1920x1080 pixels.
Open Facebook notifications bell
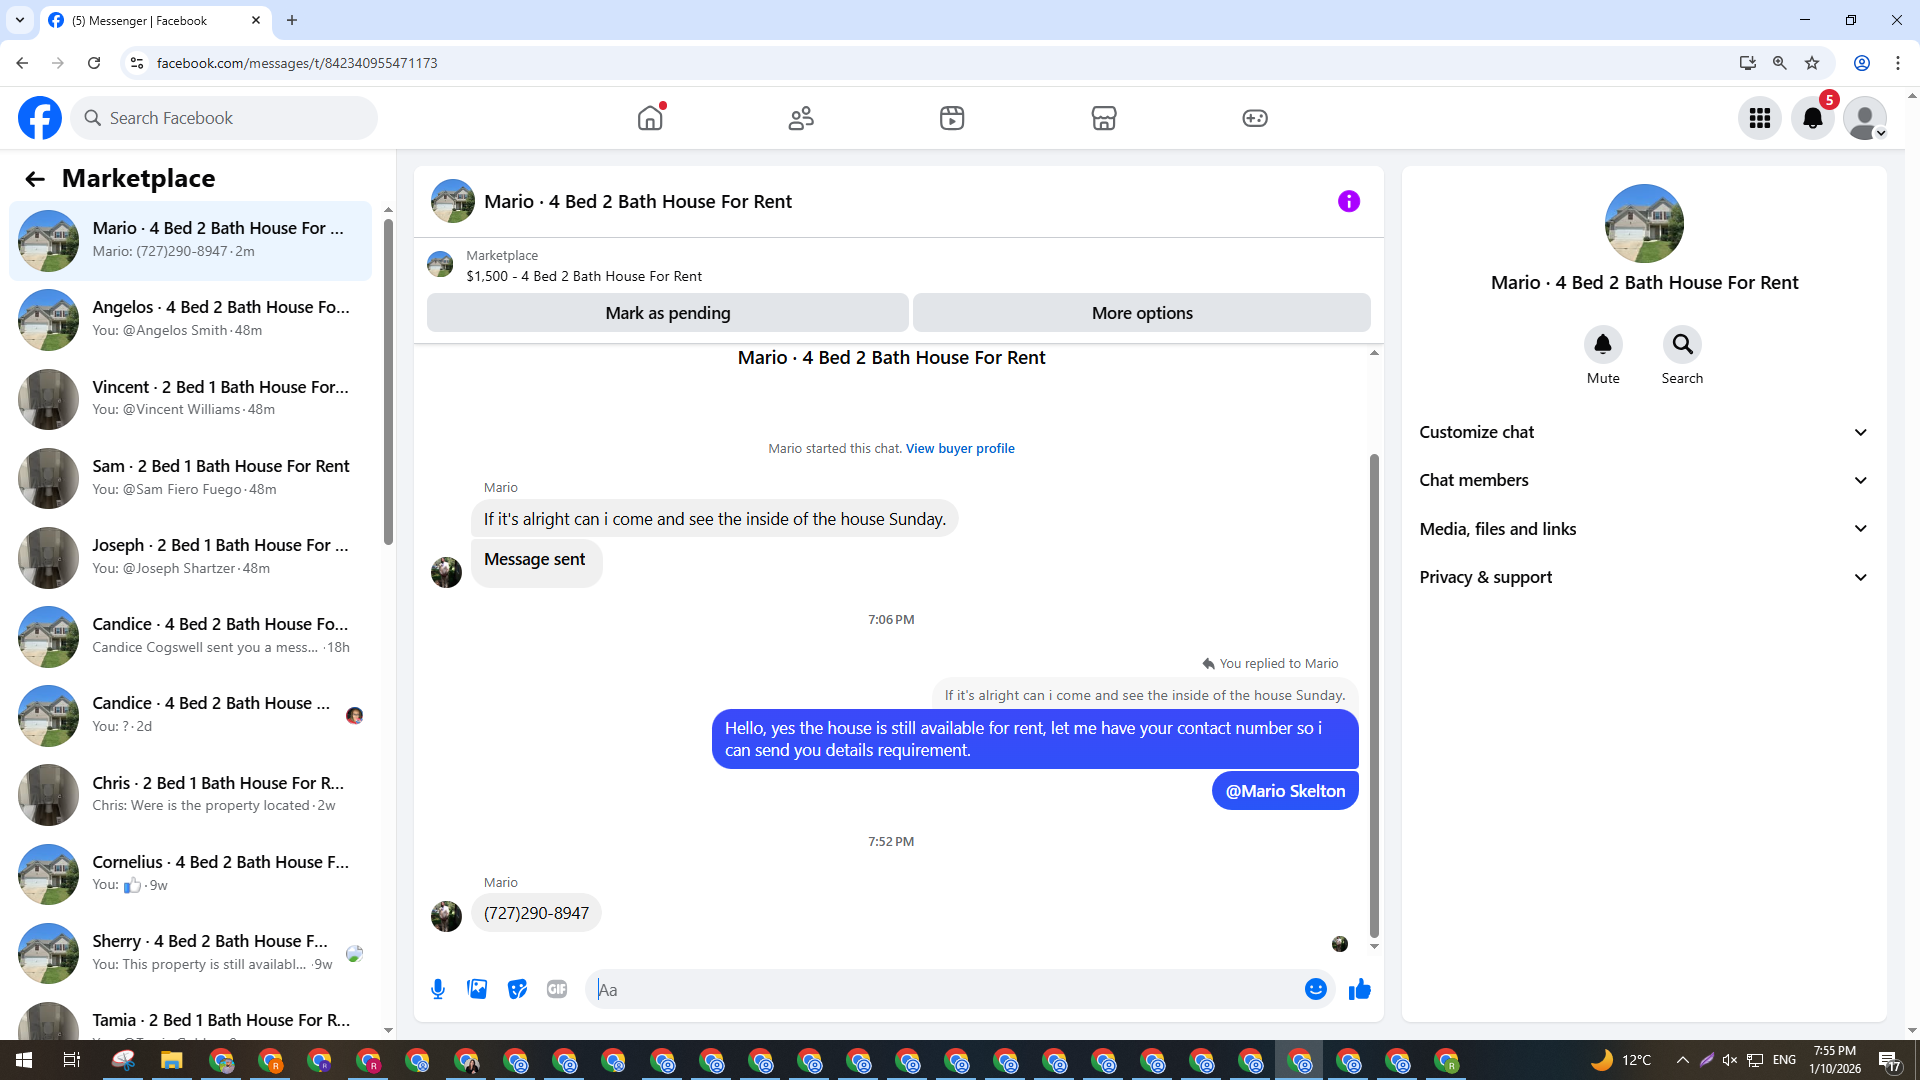click(1812, 118)
